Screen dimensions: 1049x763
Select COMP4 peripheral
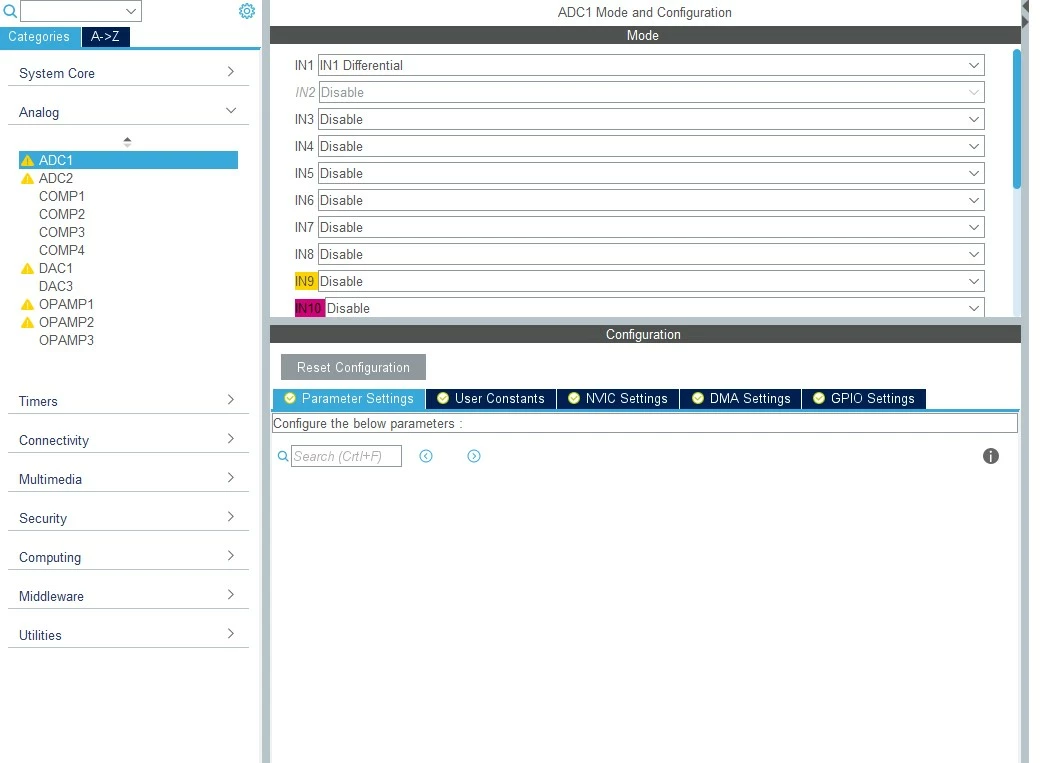pos(62,250)
